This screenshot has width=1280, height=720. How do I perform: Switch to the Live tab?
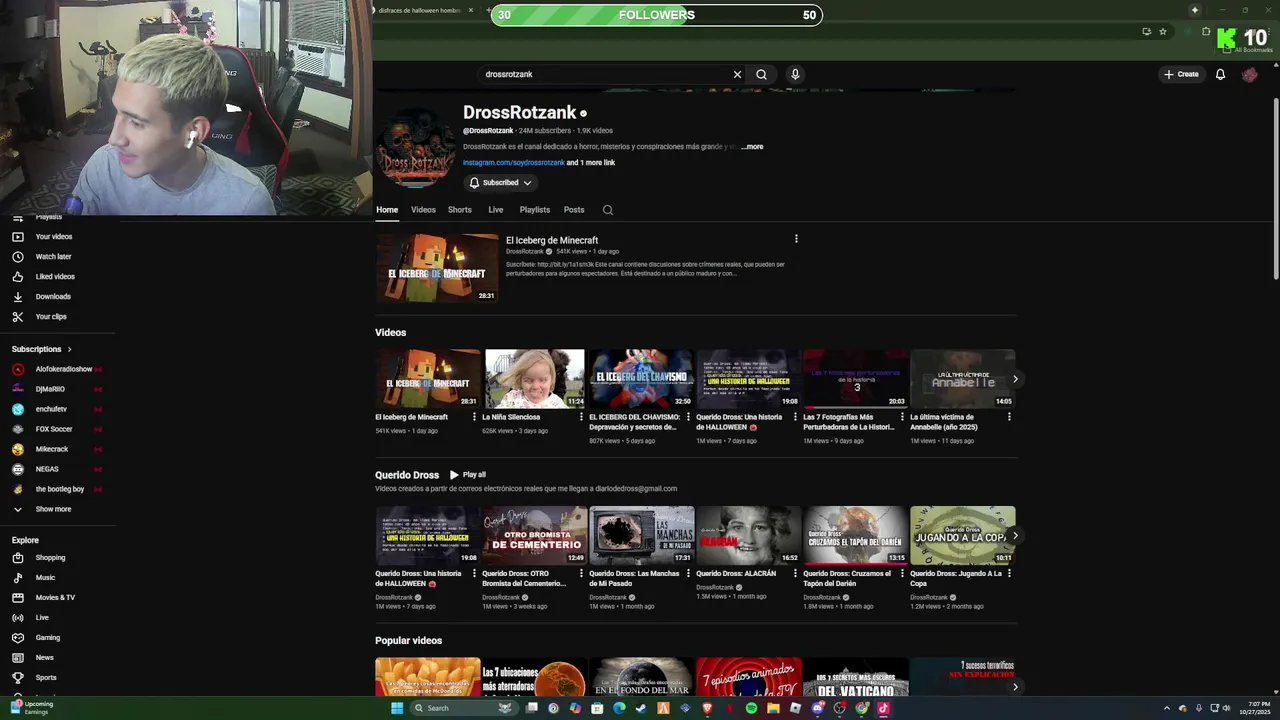(495, 210)
